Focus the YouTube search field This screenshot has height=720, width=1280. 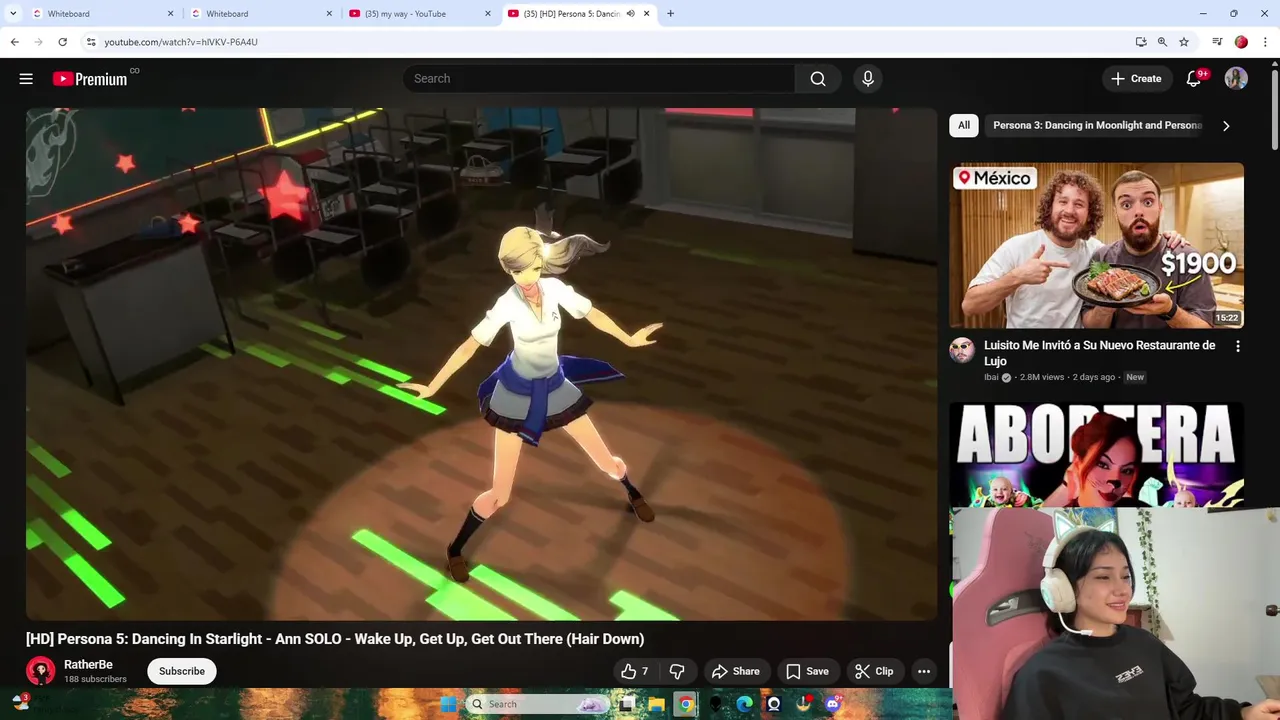[599, 79]
